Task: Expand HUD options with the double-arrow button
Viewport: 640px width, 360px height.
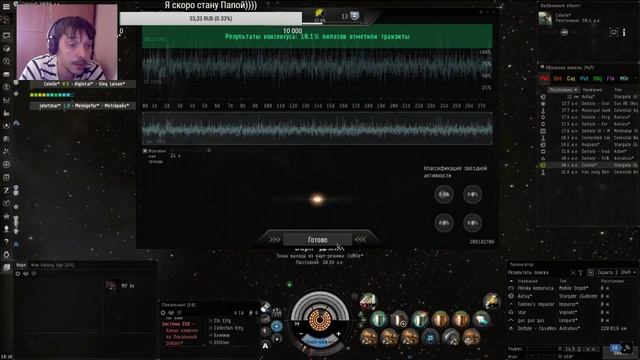Action: (297, 324)
